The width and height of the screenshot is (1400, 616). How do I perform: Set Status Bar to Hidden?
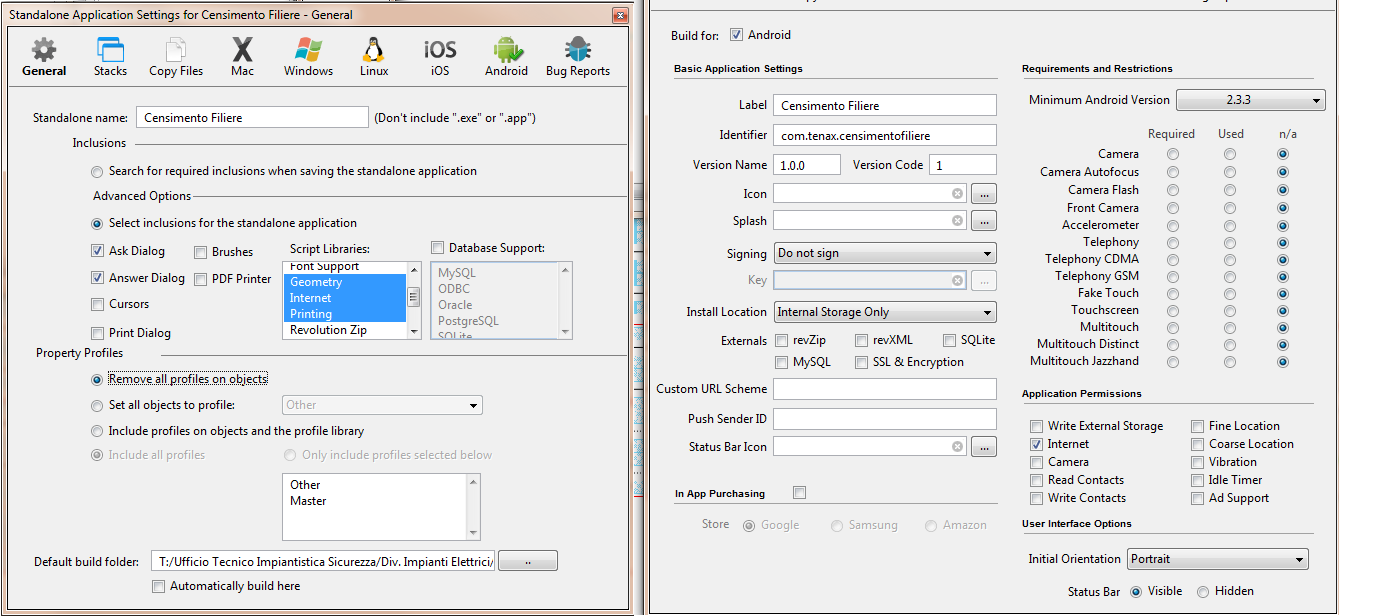(1203, 591)
